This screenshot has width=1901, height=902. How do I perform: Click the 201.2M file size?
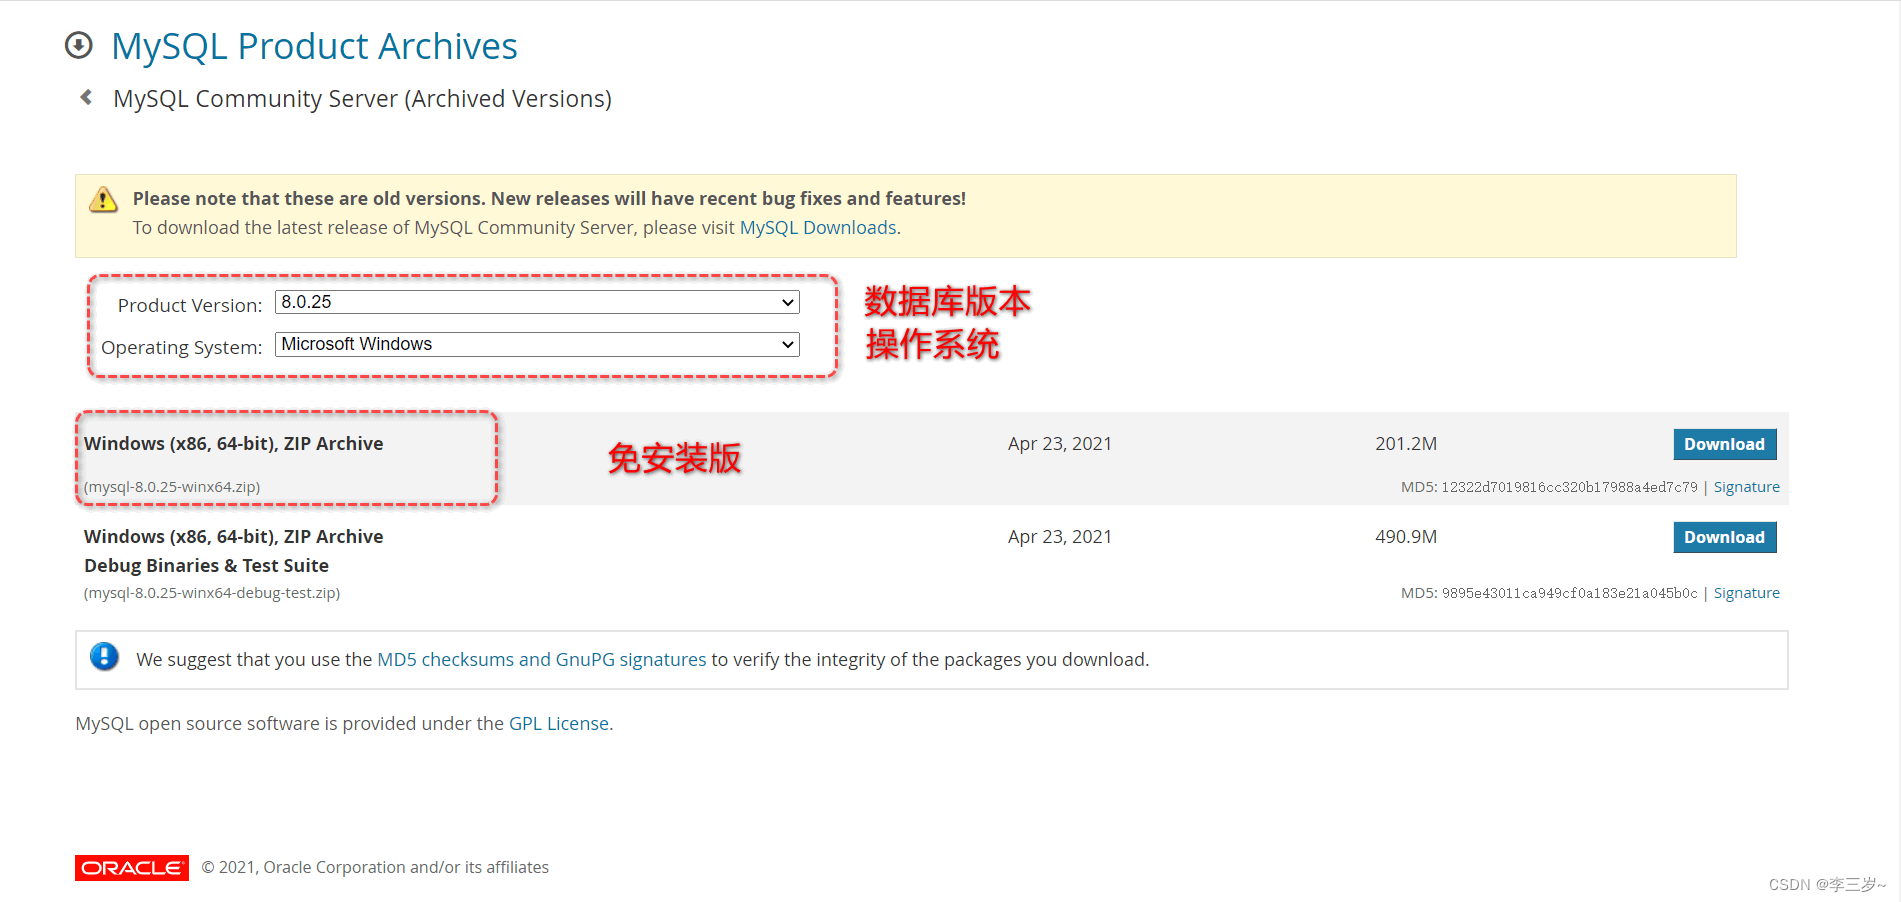tap(1406, 444)
